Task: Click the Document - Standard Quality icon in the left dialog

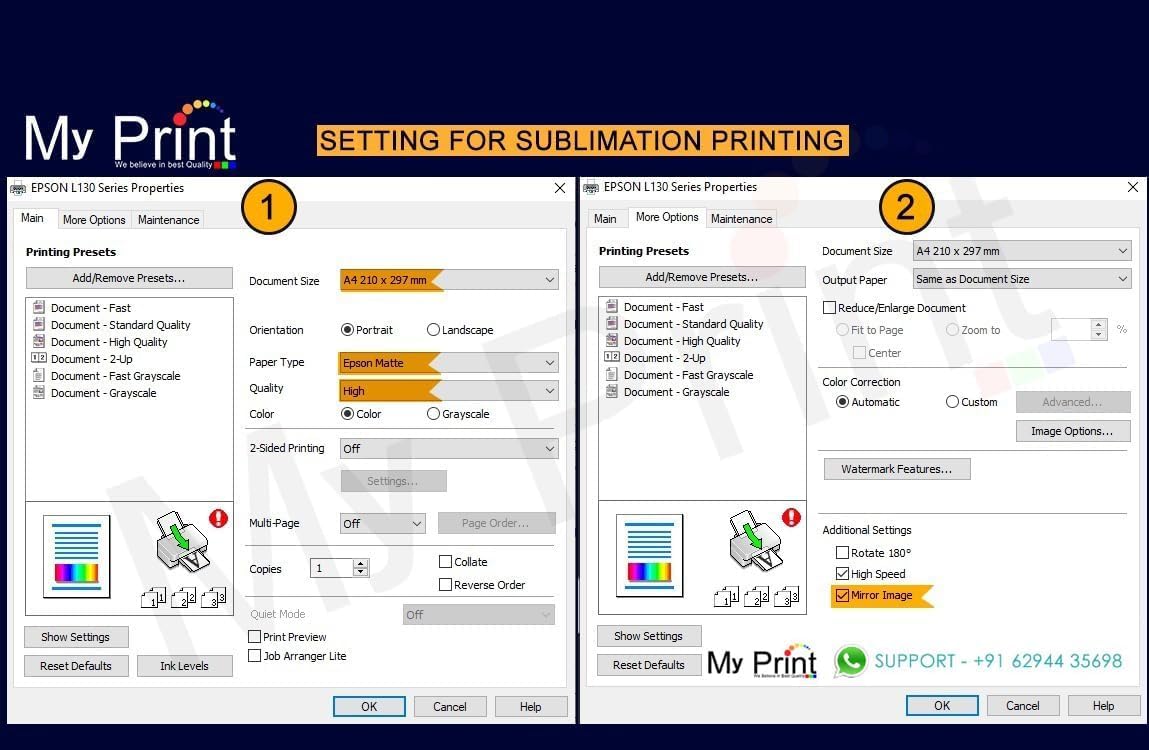Action: 39,324
